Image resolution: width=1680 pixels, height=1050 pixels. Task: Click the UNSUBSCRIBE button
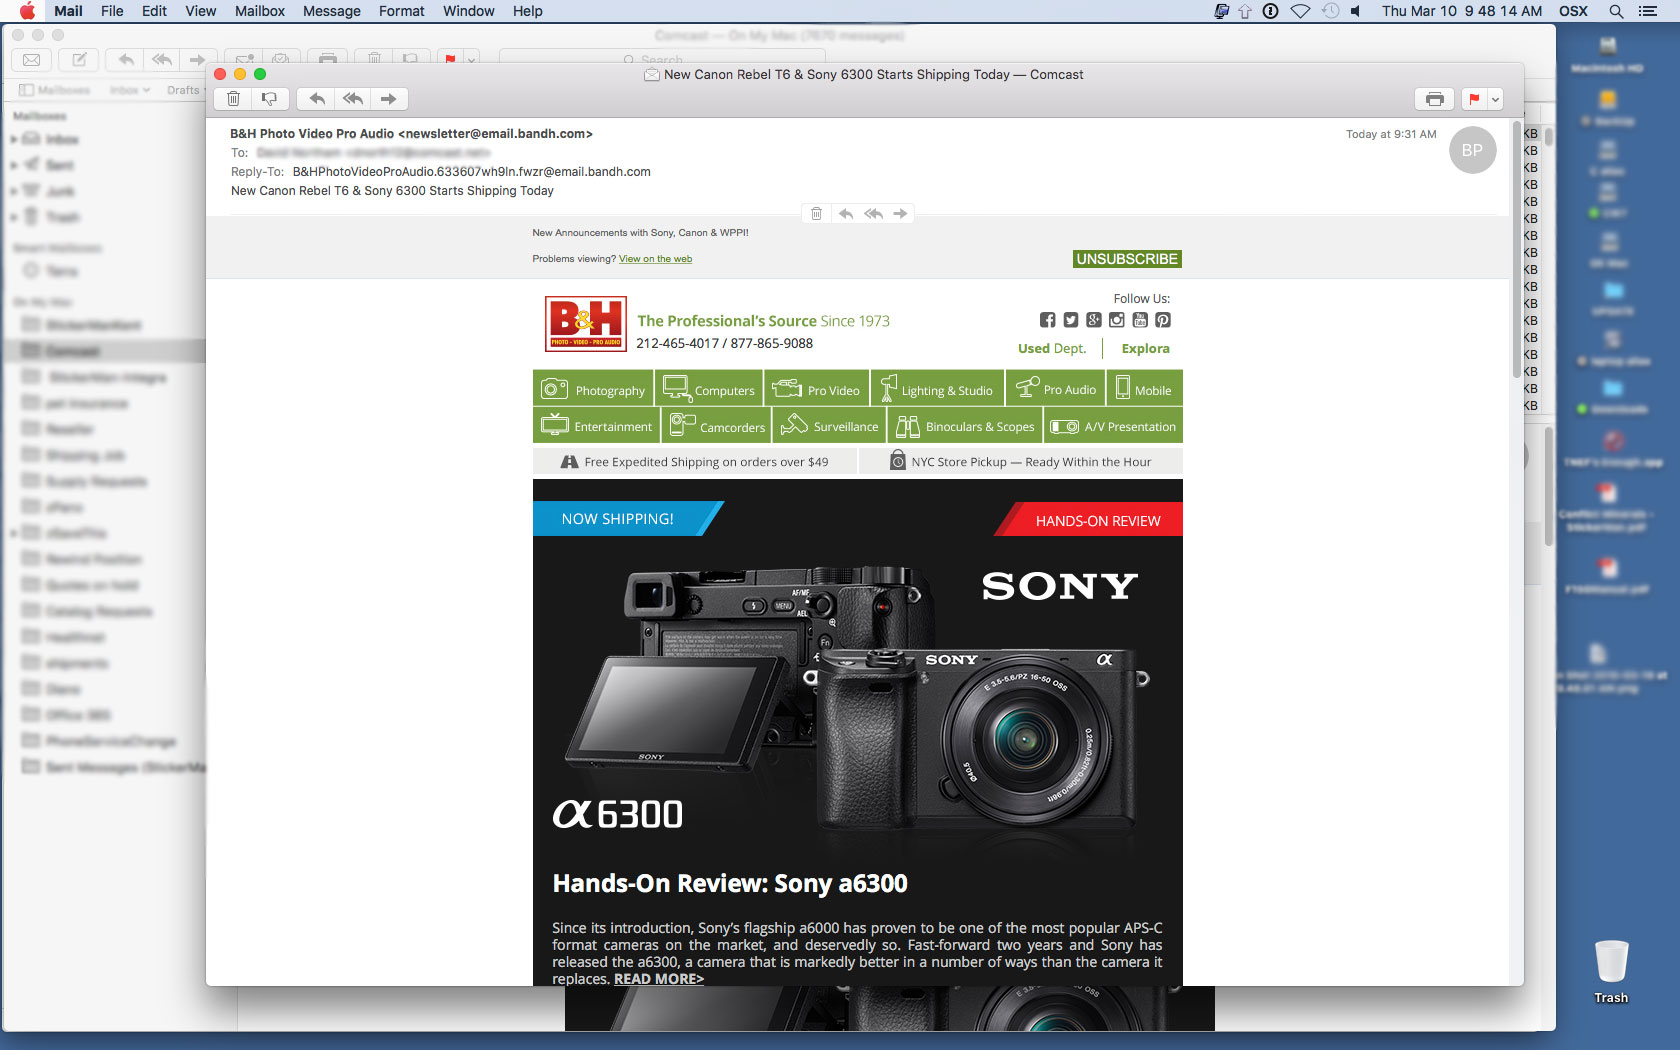click(1127, 259)
